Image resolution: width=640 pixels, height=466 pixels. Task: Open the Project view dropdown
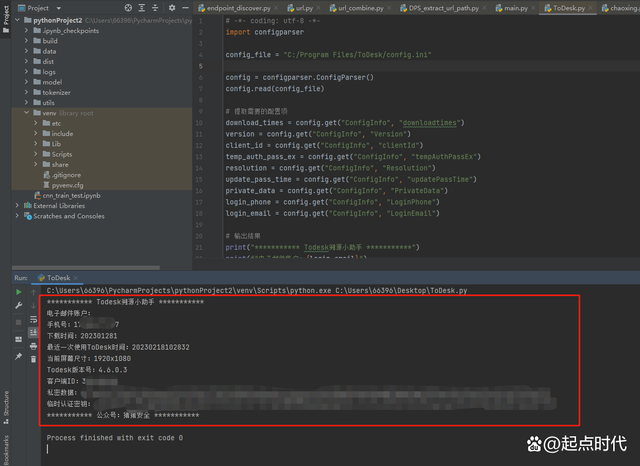pyautogui.click(x=39, y=8)
